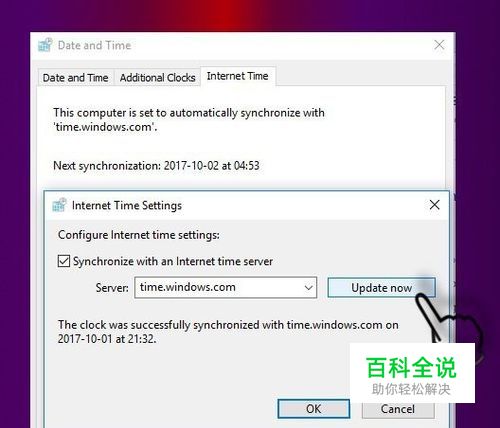The width and height of the screenshot is (500, 428).
Task: Click the green 百科全说 watermark logo
Action: (x=412, y=367)
